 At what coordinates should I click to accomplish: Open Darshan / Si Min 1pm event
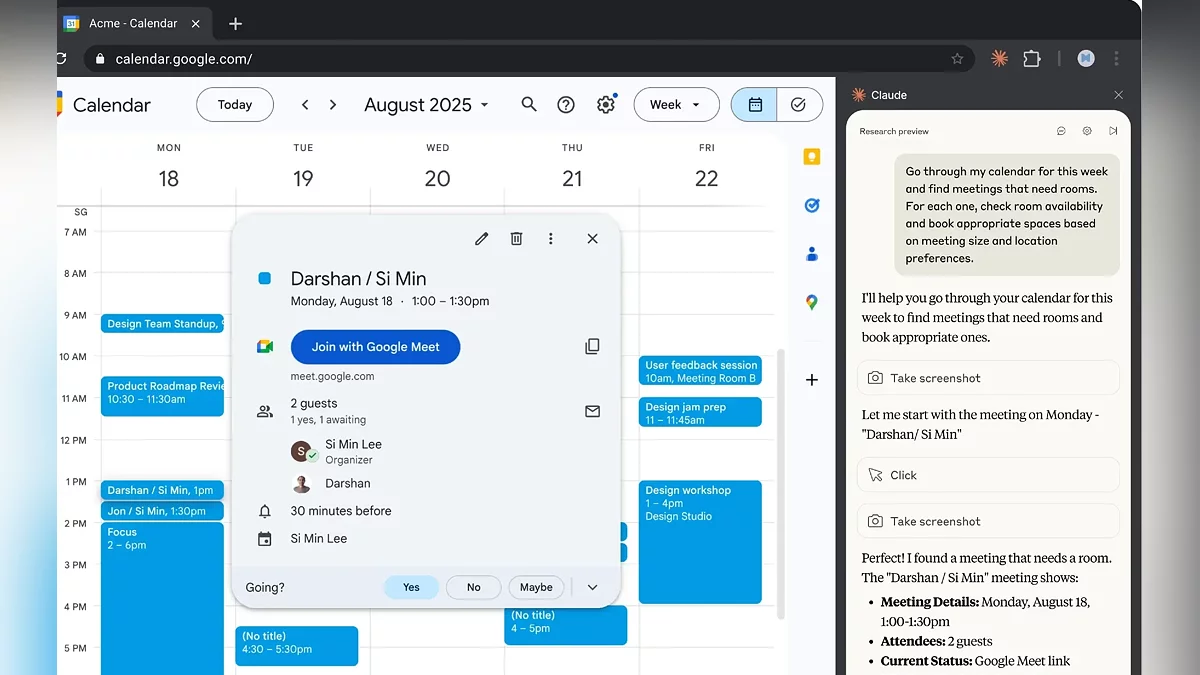pos(162,490)
